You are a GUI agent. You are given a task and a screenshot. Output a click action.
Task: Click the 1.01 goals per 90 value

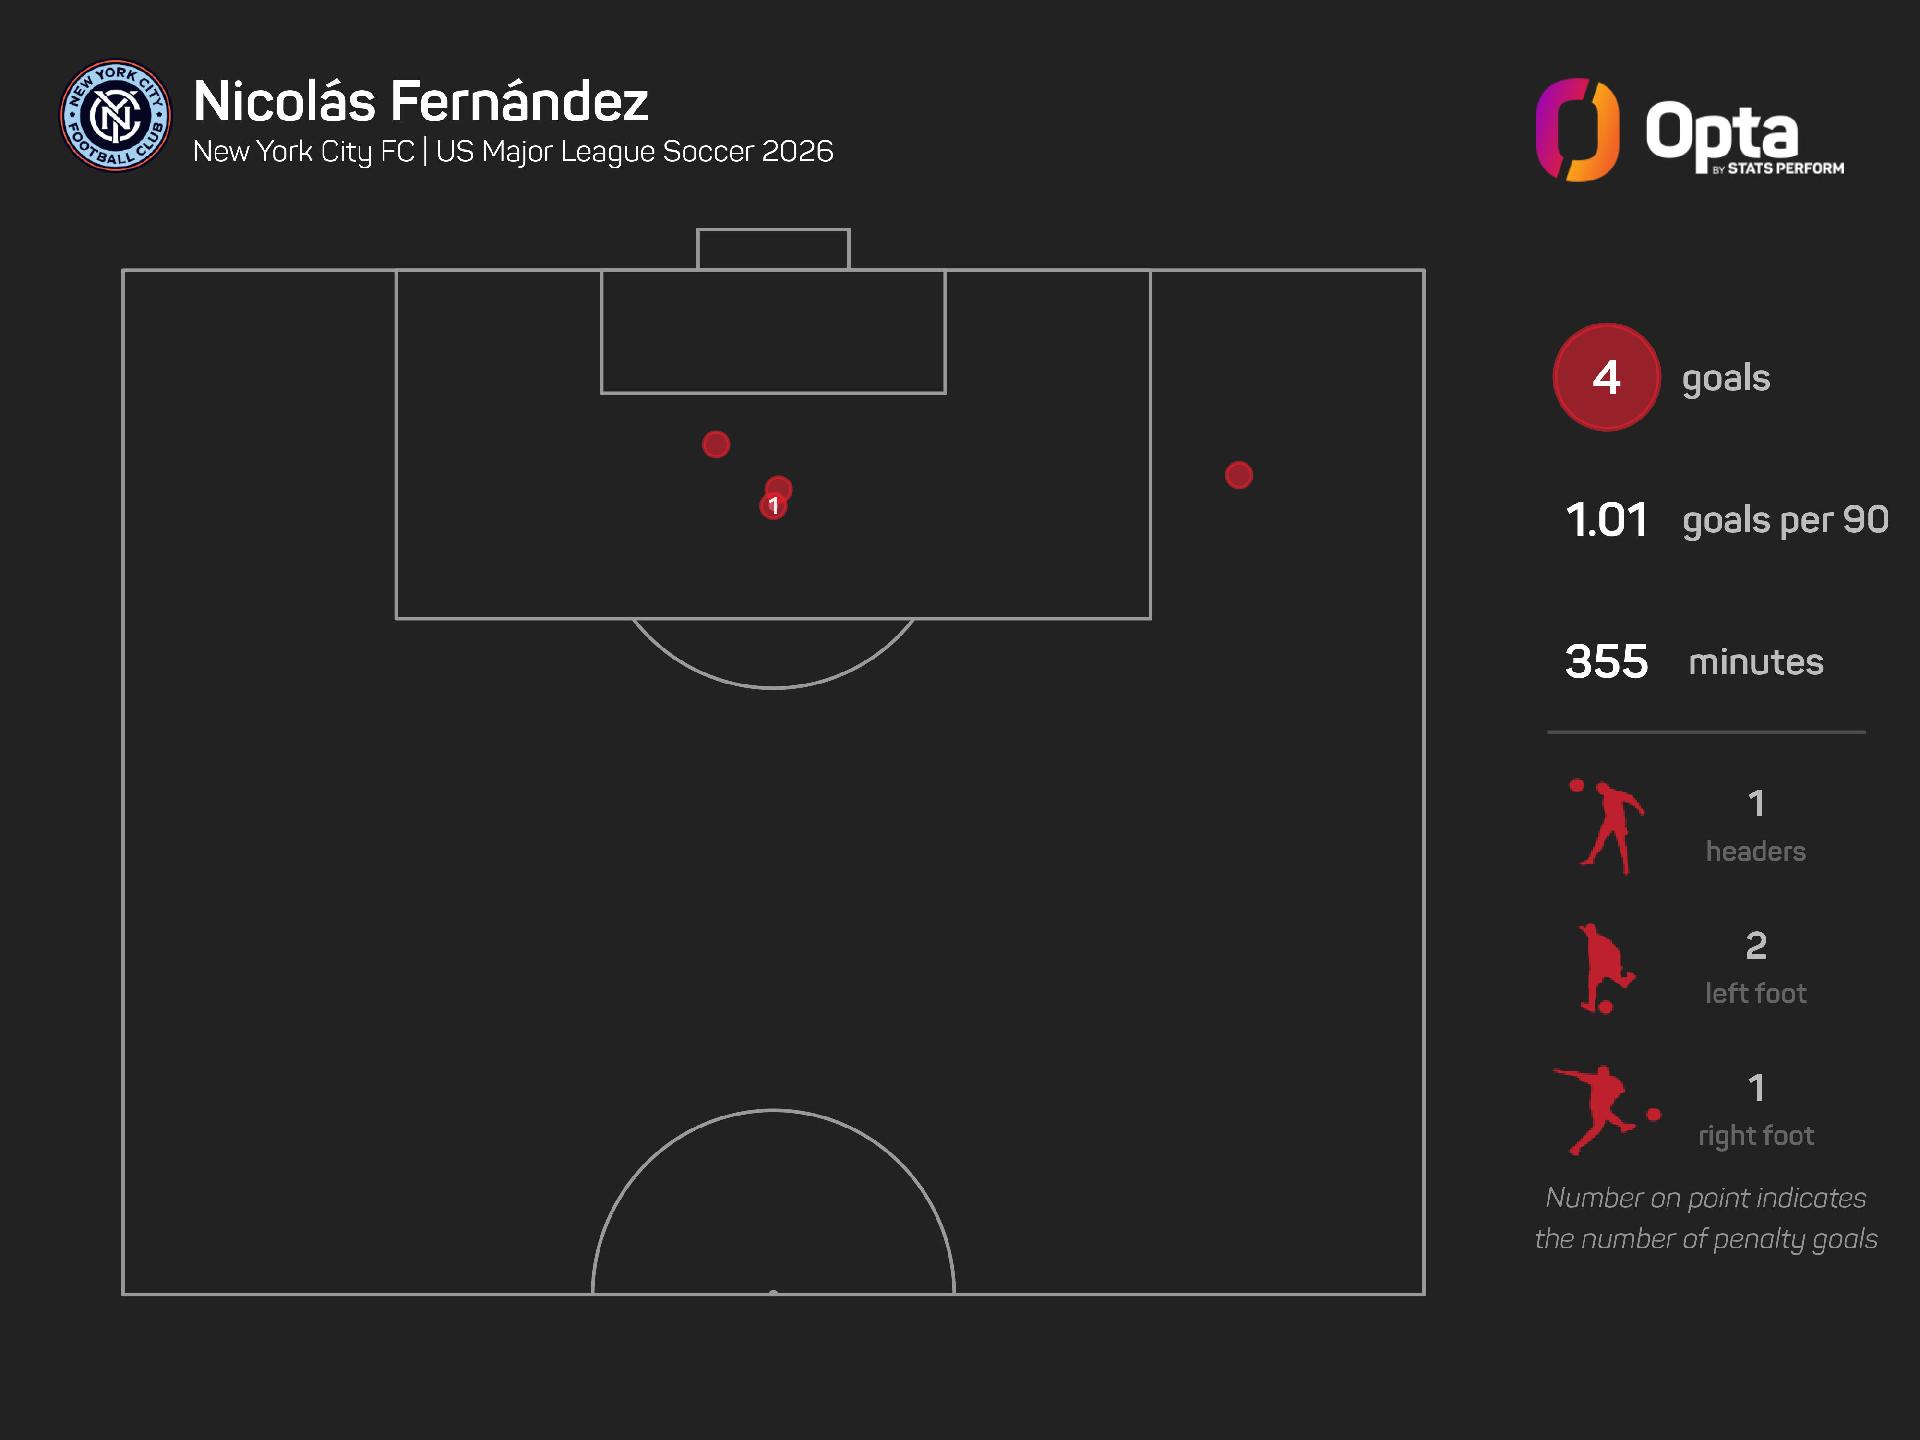coord(1606,520)
